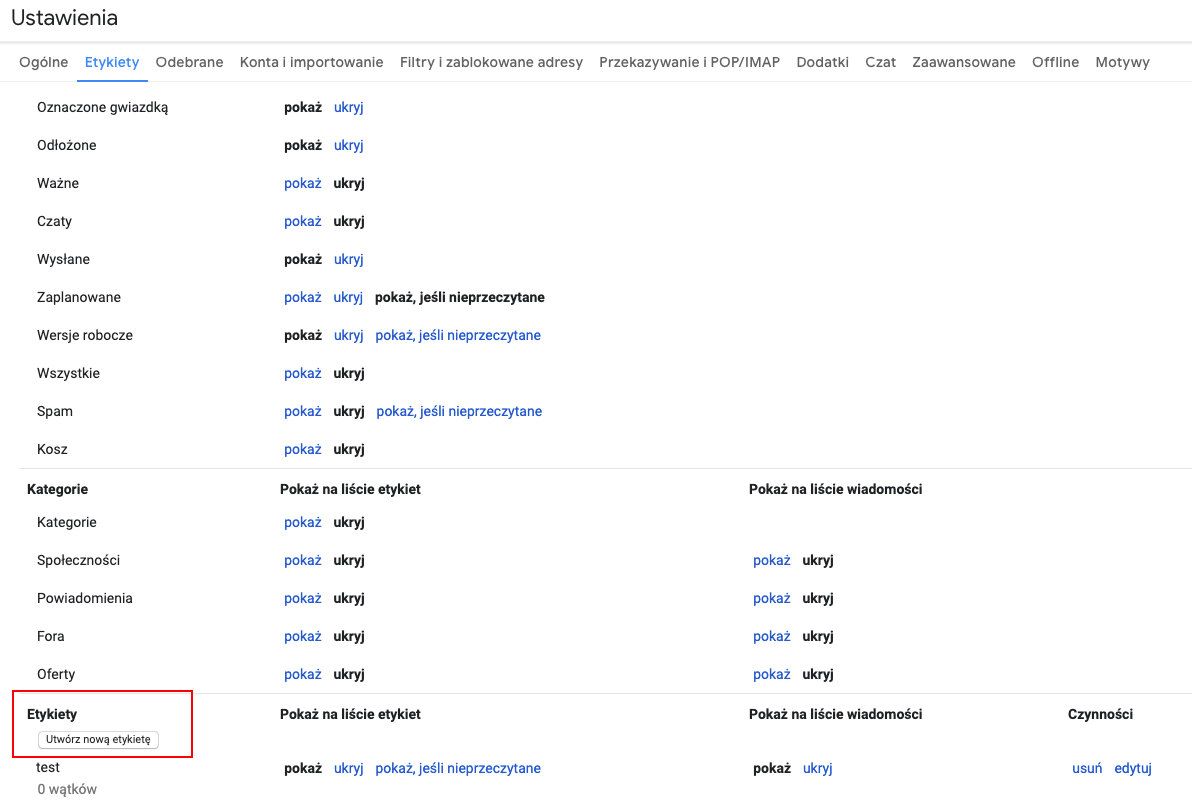Click Utwórz nową etykietę button
The height and width of the screenshot is (802, 1192).
(x=100, y=740)
